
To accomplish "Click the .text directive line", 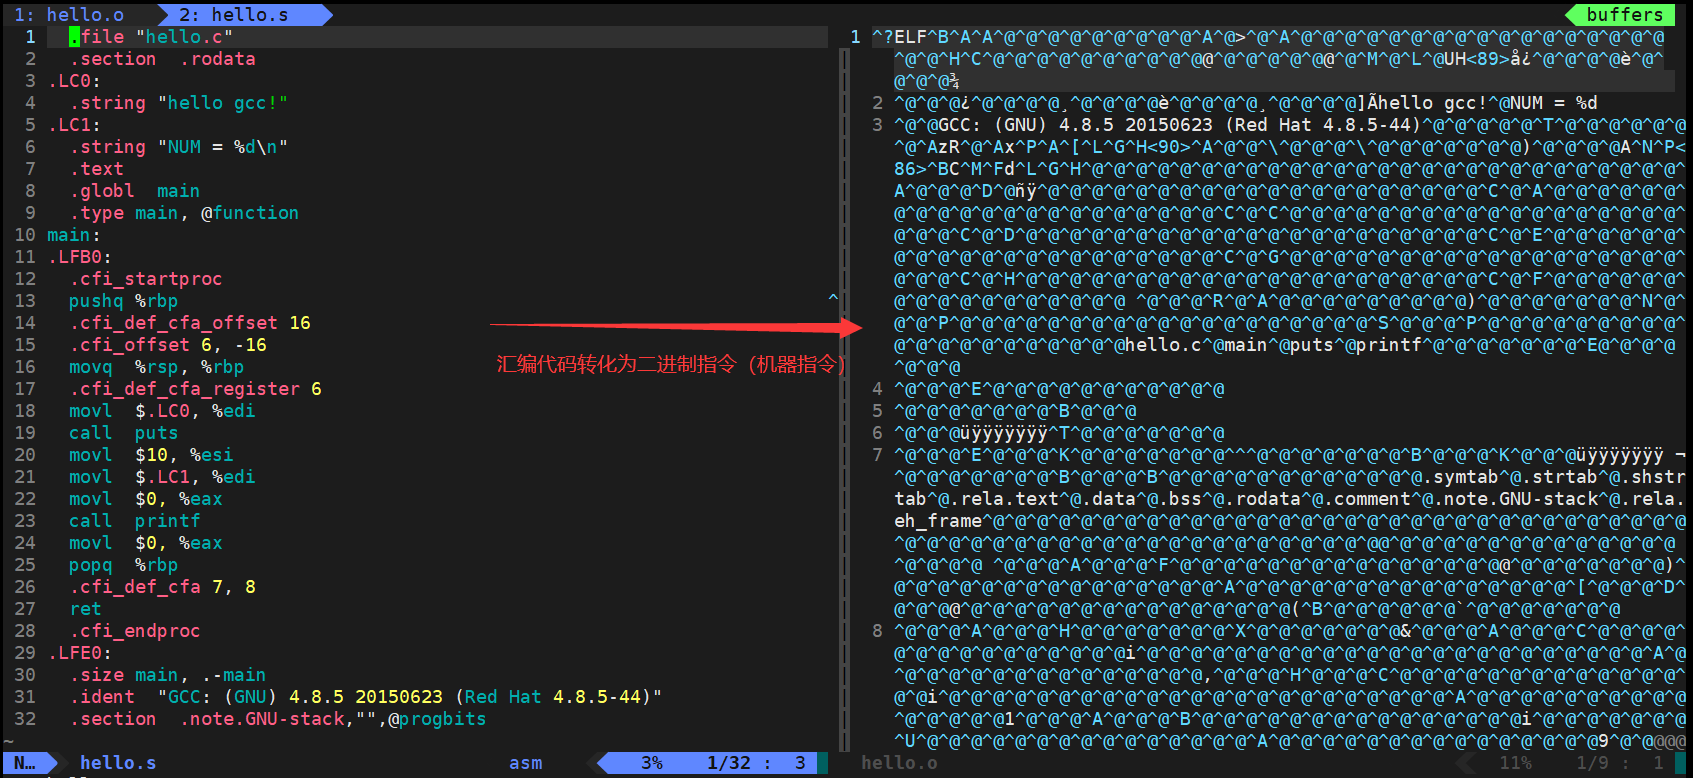I will click(x=96, y=169).
